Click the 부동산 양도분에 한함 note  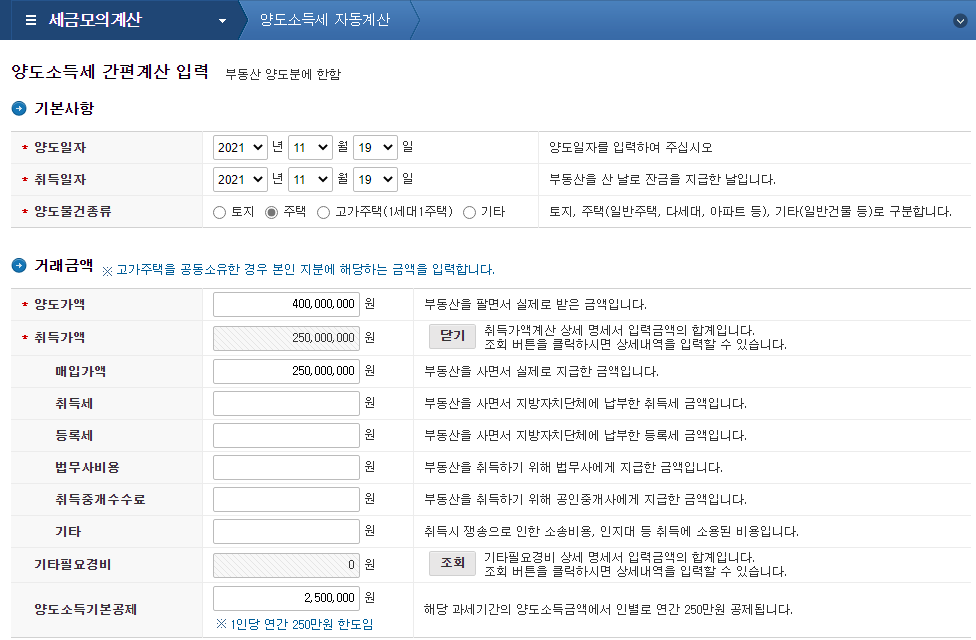click(x=283, y=74)
